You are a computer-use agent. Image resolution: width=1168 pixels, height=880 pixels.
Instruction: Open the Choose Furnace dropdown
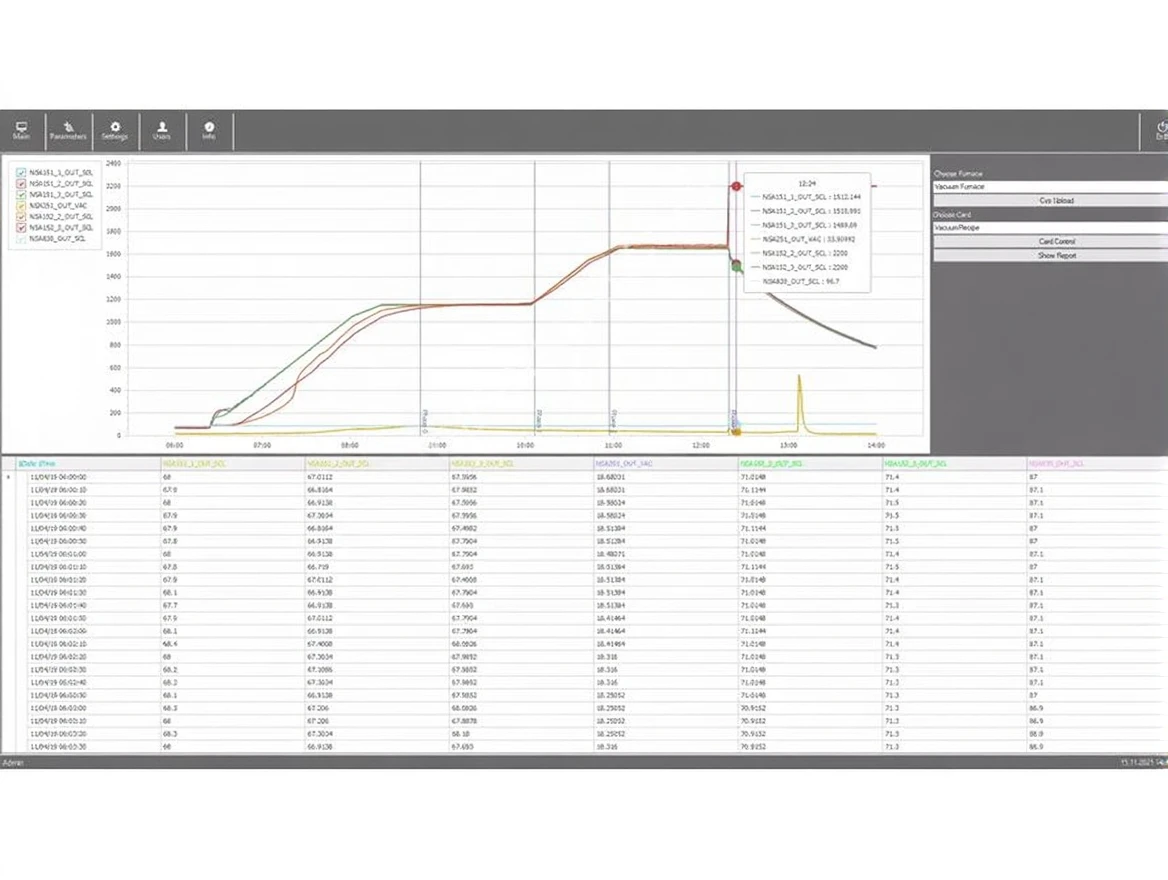[x=1050, y=187]
